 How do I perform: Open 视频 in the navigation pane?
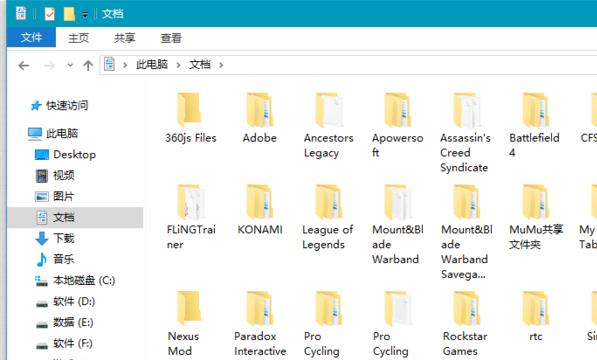pos(55,175)
